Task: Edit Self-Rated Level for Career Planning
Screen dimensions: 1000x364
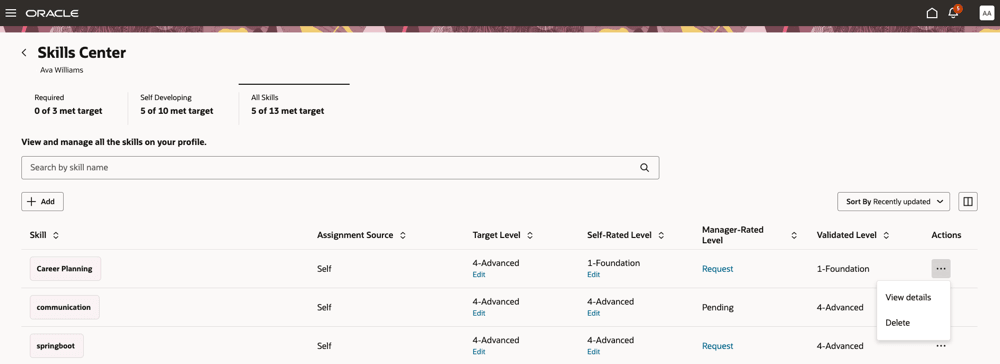Action: 594,275
